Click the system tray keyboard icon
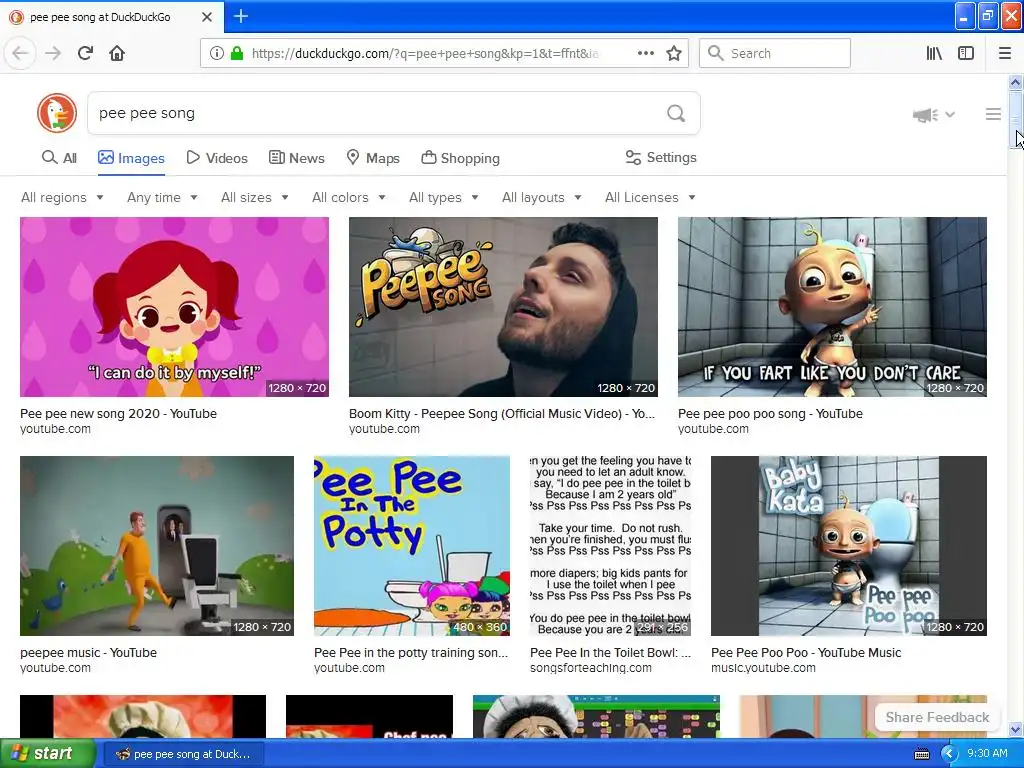This screenshot has width=1024, height=768. coord(921,754)
